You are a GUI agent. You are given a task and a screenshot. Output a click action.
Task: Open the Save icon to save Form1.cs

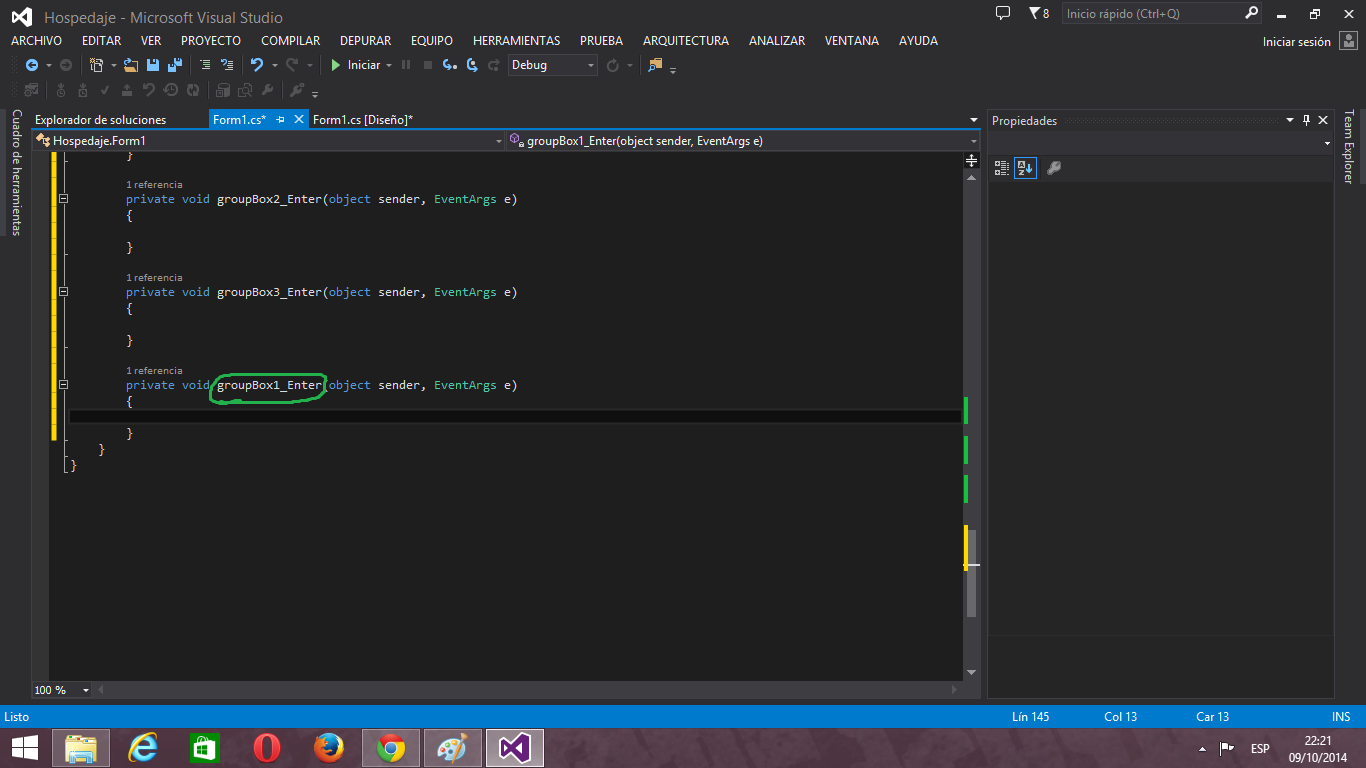[x=152, y=65]
